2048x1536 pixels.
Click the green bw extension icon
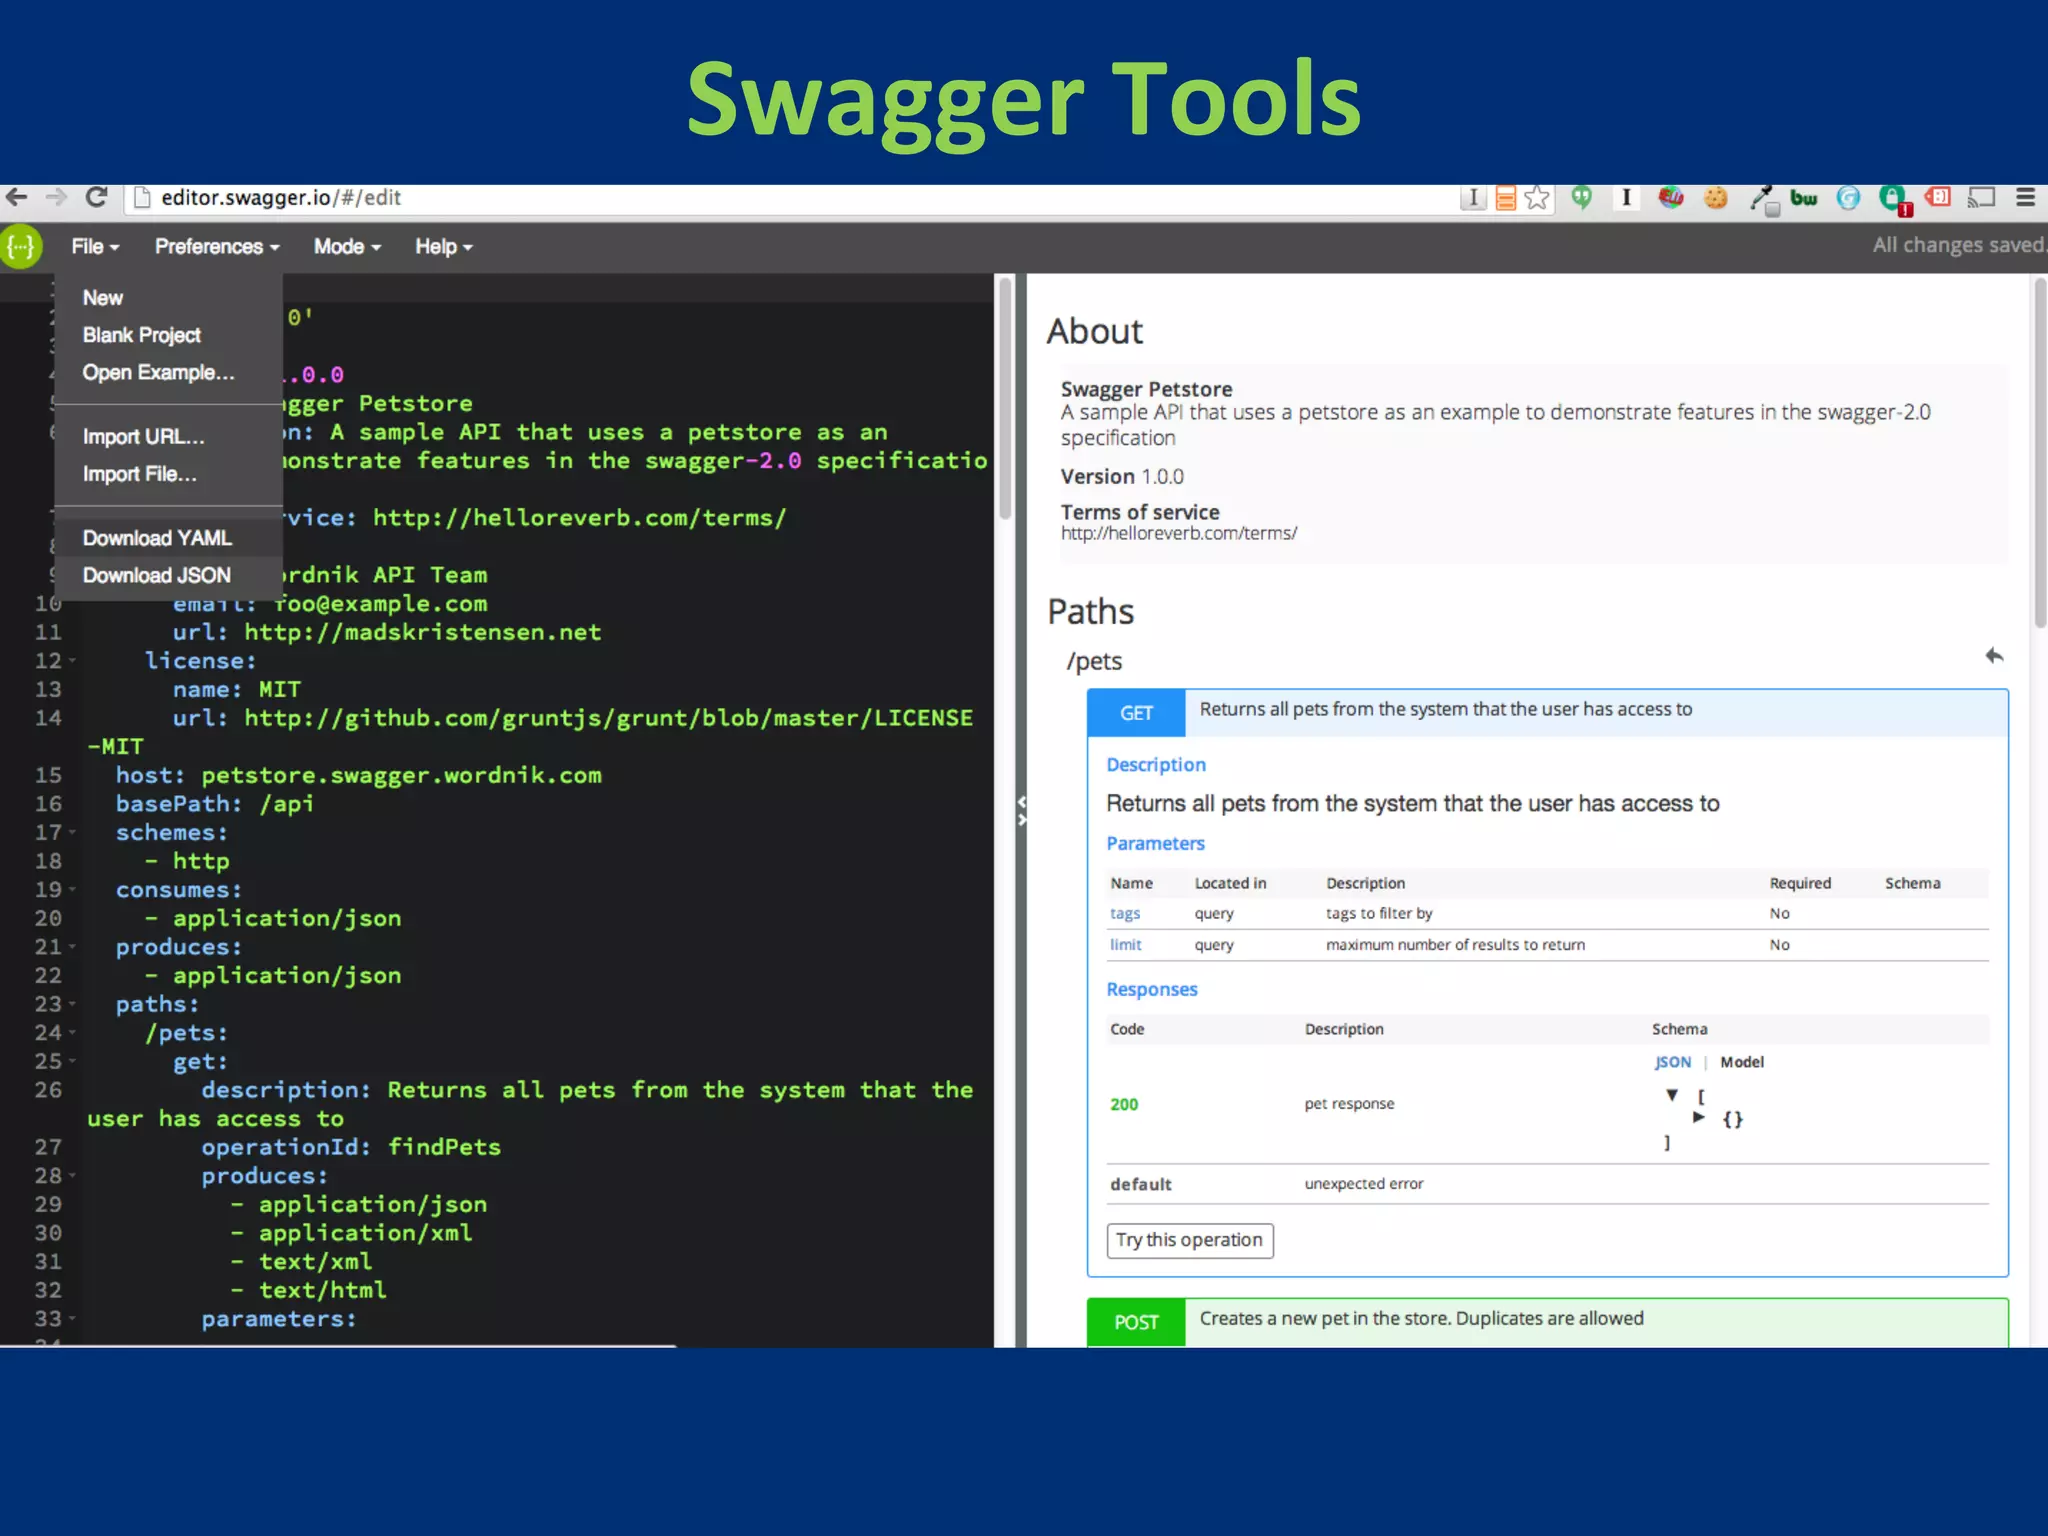tap(1804, 198)
